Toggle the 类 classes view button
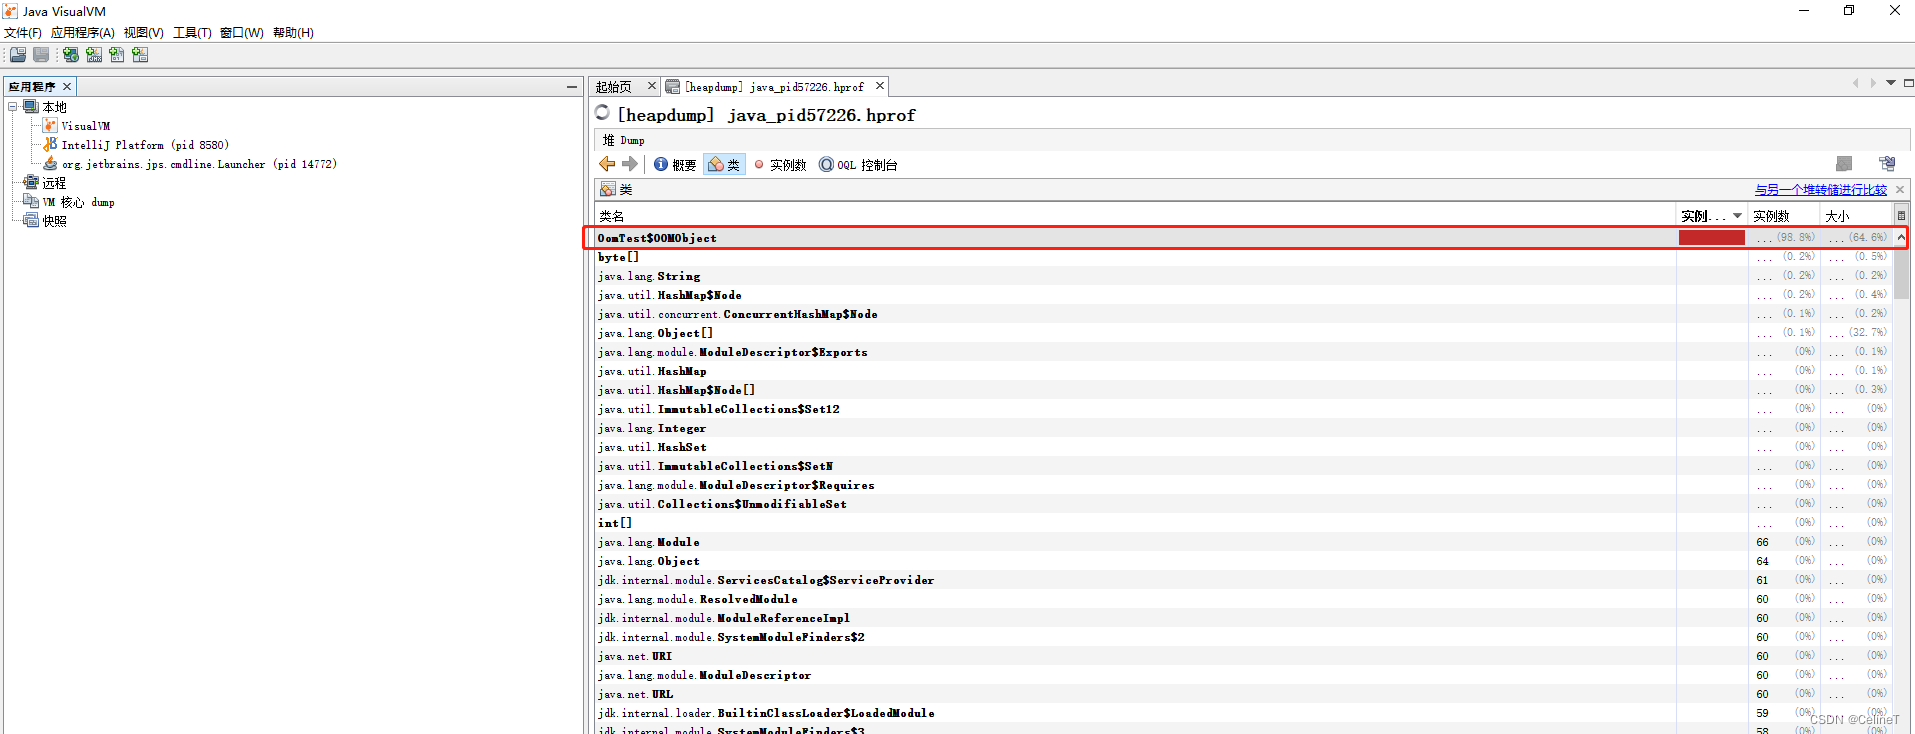Screen dimensions: 1915x734 click(x=725, y=165)
